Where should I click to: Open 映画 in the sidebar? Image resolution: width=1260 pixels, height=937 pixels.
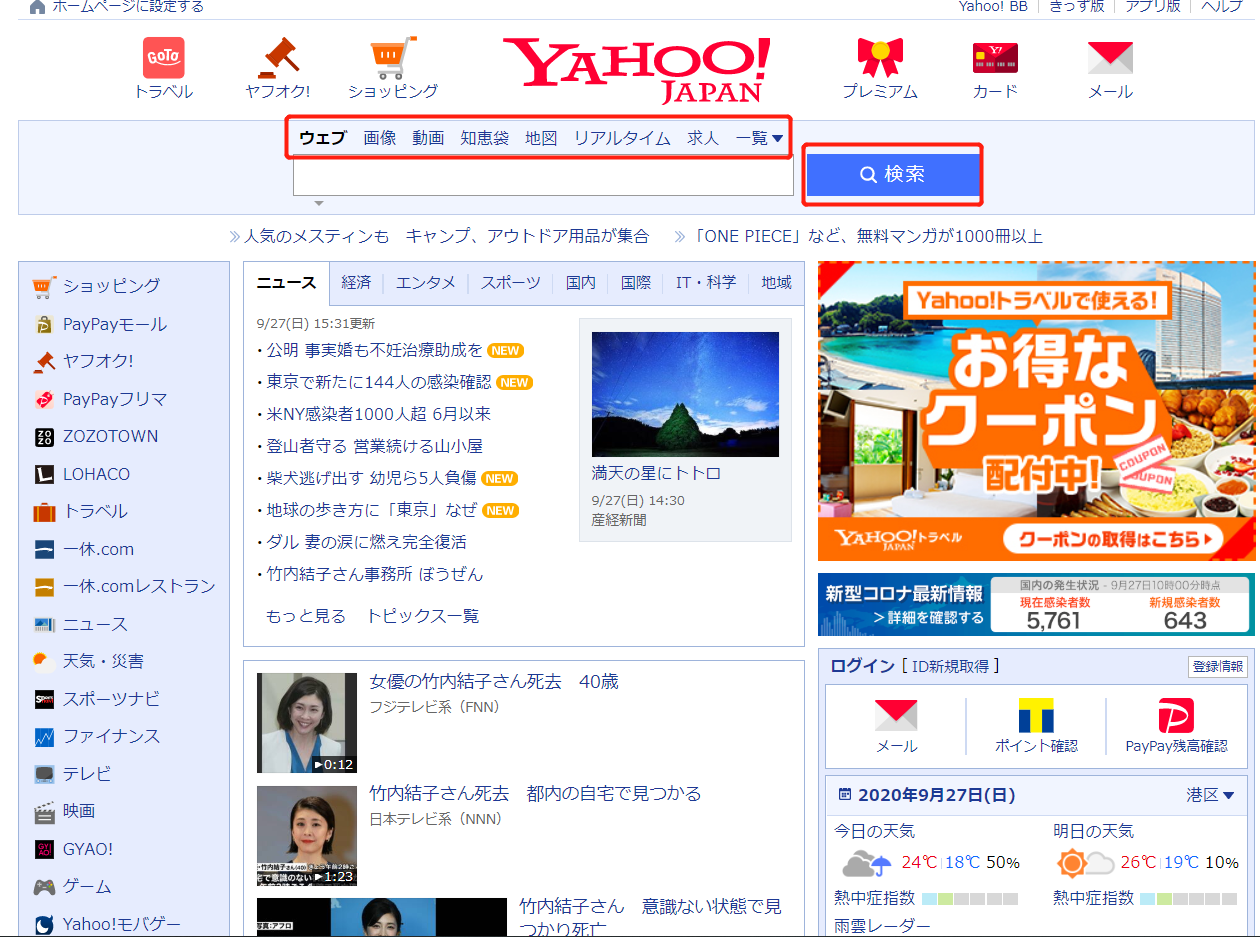point(79,811)
